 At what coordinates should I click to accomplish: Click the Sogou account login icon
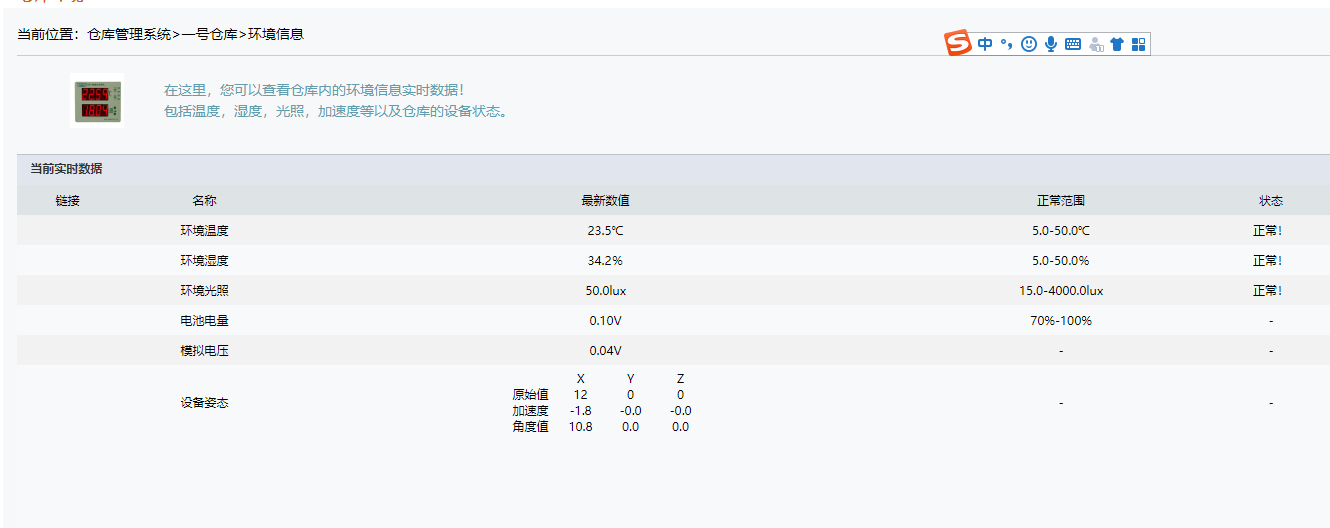click(x=1095, y=44)
